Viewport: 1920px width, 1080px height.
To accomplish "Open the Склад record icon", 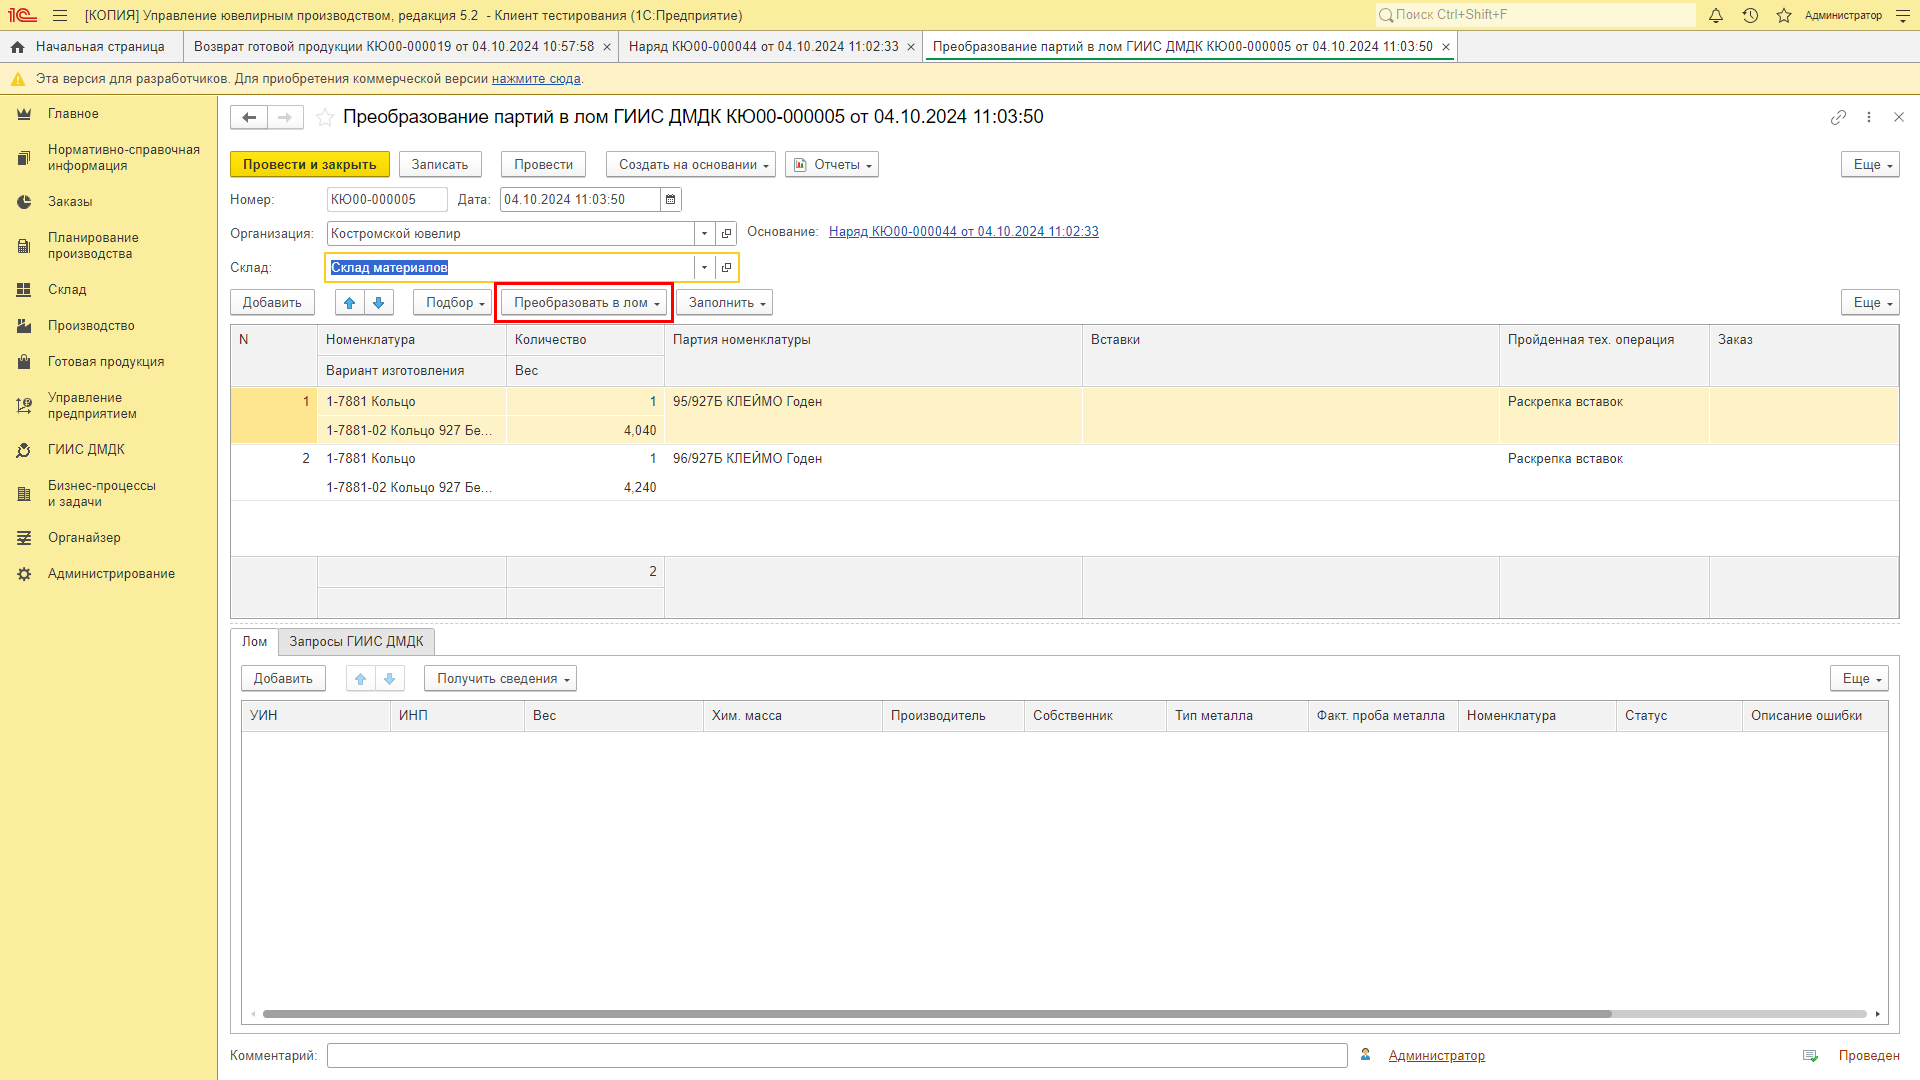I will pyautogui.click(x=727, y=268).
